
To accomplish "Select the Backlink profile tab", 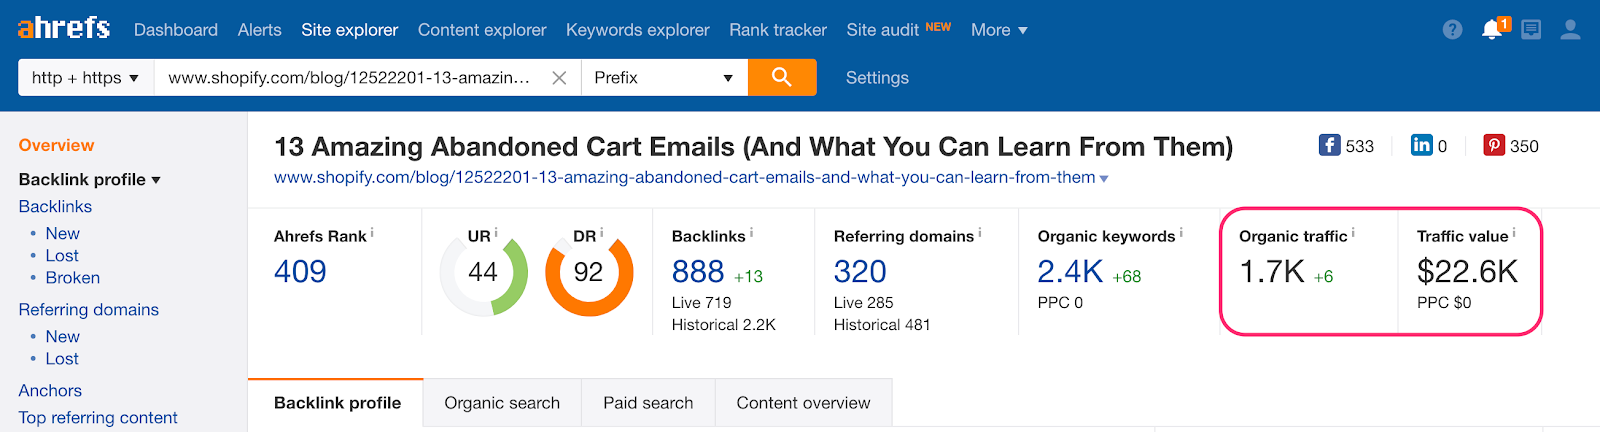I will pos(336,403).
